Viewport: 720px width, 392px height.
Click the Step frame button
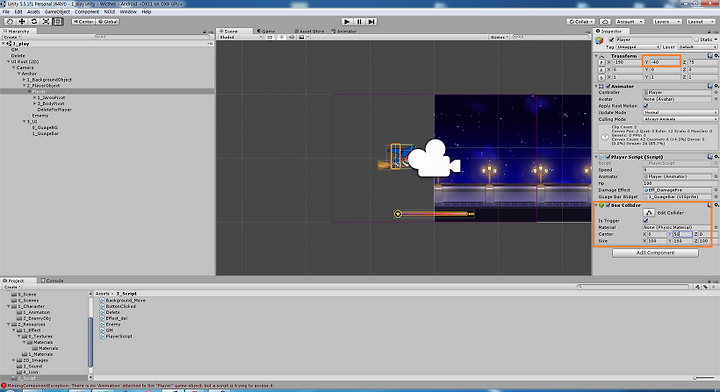[x=371, y=22]
